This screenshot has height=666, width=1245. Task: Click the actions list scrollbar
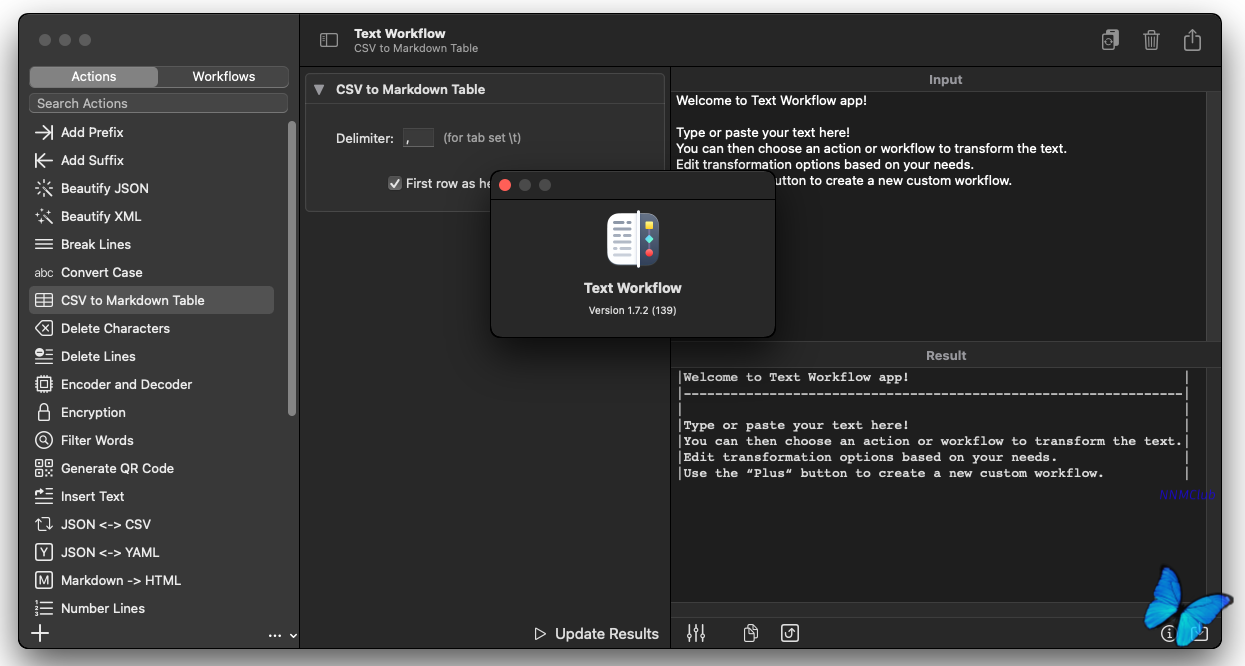[x=292, y=268]
